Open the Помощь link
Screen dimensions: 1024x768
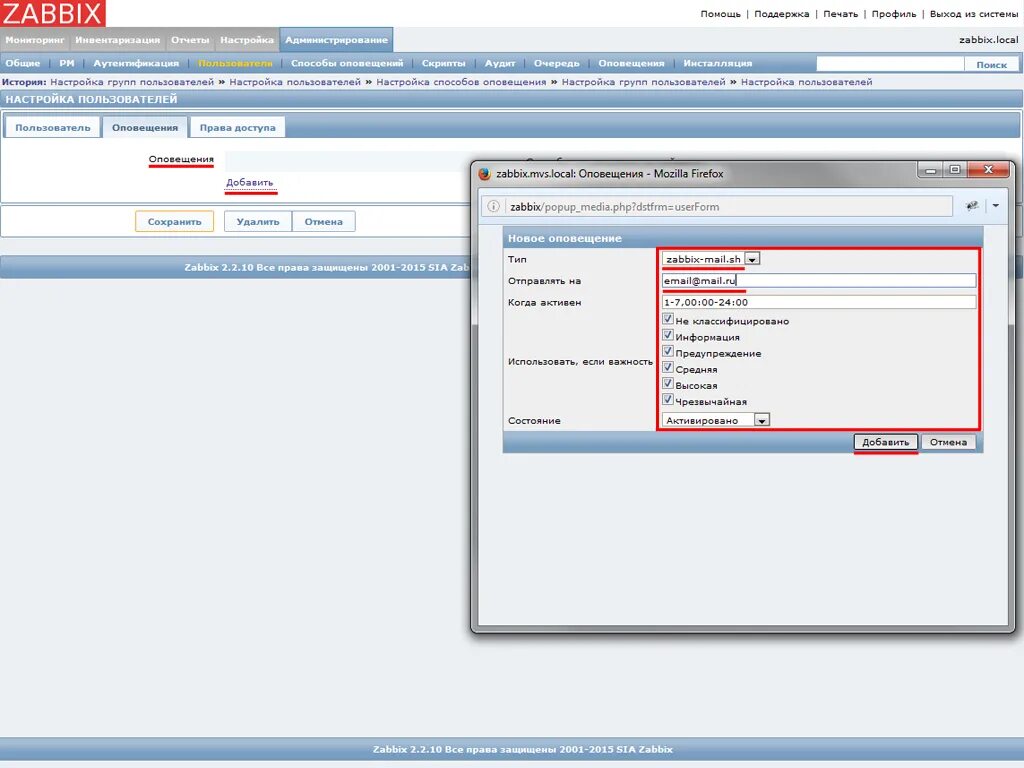720,14
